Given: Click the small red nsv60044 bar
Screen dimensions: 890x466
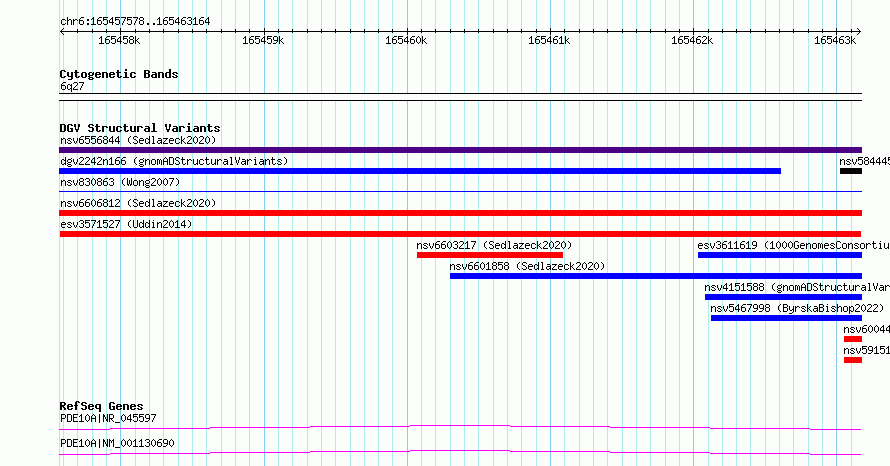Looking at the screenshot, I should pyautogui.click(x=853, y=339).
